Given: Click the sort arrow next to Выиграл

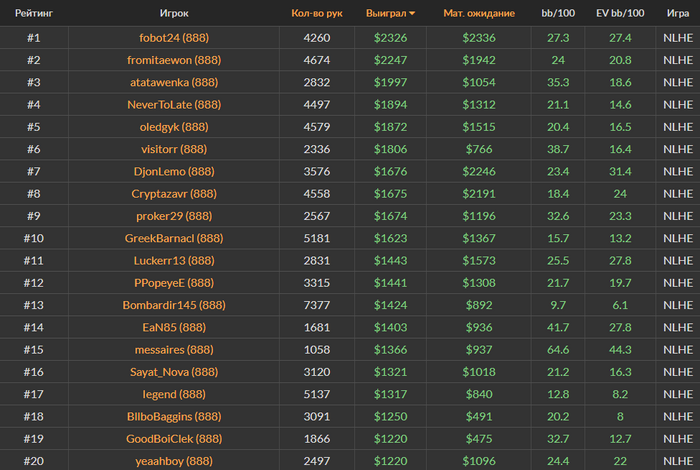Looking at the screenshot, I should tap(412, 13).
